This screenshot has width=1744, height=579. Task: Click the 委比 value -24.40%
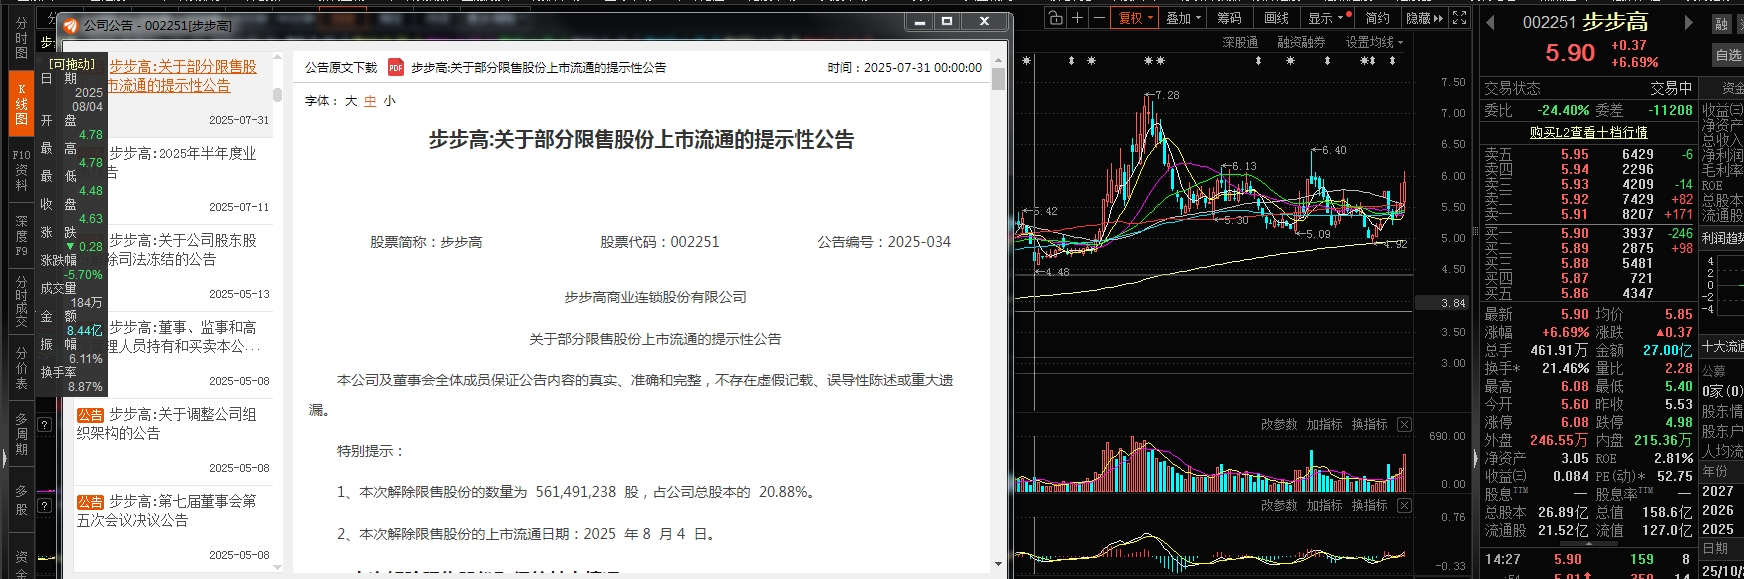point(1563,111)
